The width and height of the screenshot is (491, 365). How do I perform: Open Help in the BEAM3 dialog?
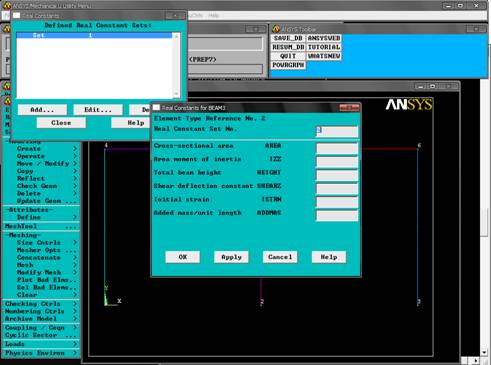pos(329,257)
